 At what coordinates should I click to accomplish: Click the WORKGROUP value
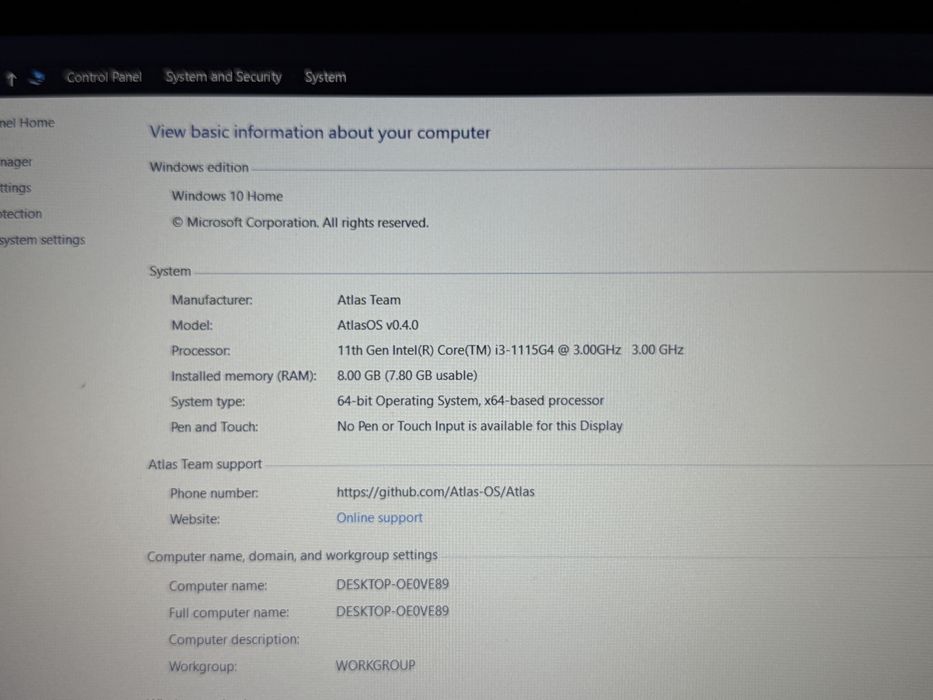tap(375, 665)
